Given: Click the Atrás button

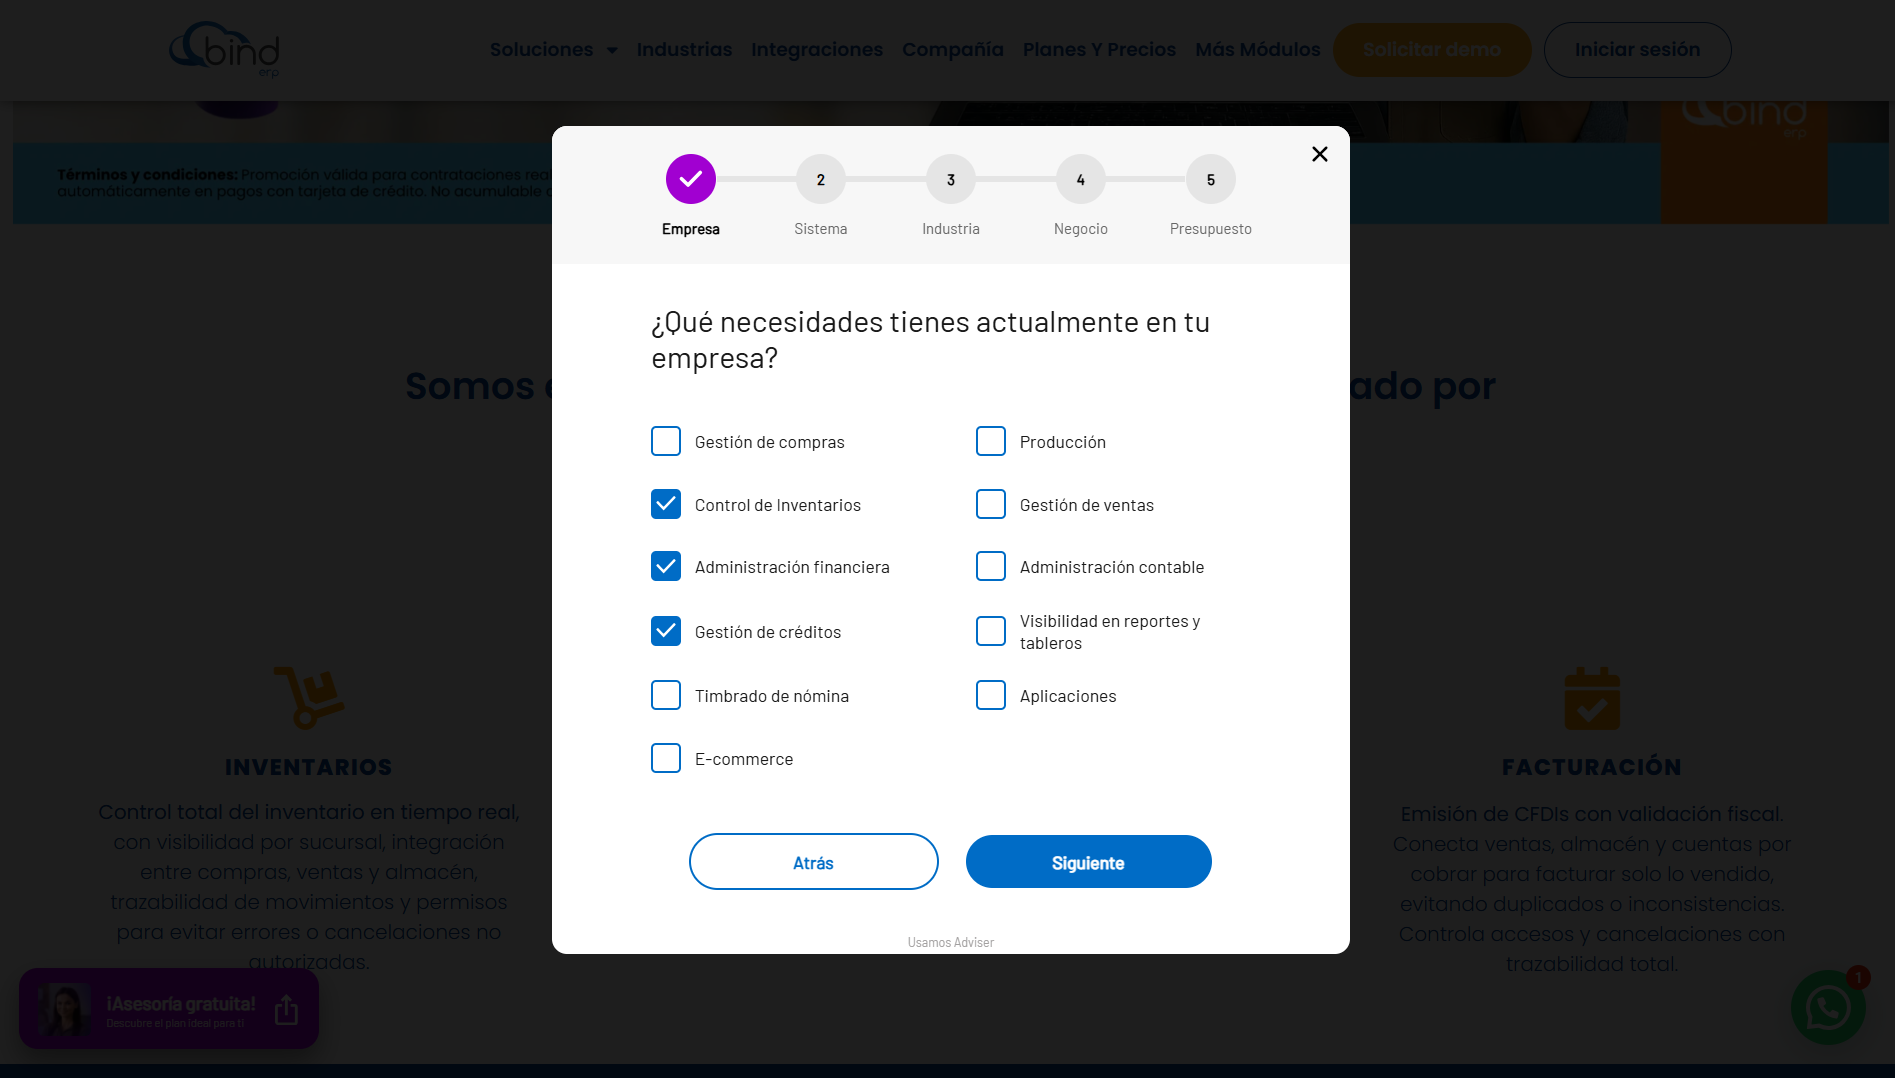Looking at the screenshot, I should coord(813,862).
